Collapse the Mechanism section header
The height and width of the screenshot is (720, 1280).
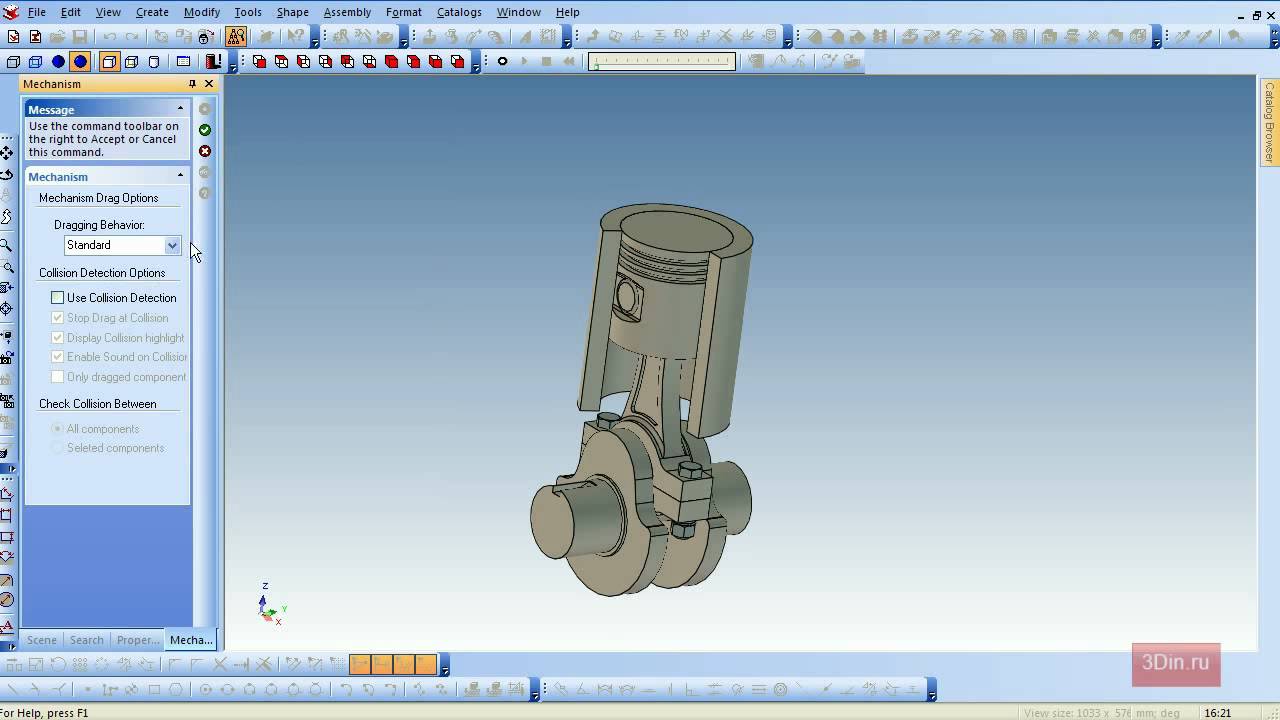(107, 177)
